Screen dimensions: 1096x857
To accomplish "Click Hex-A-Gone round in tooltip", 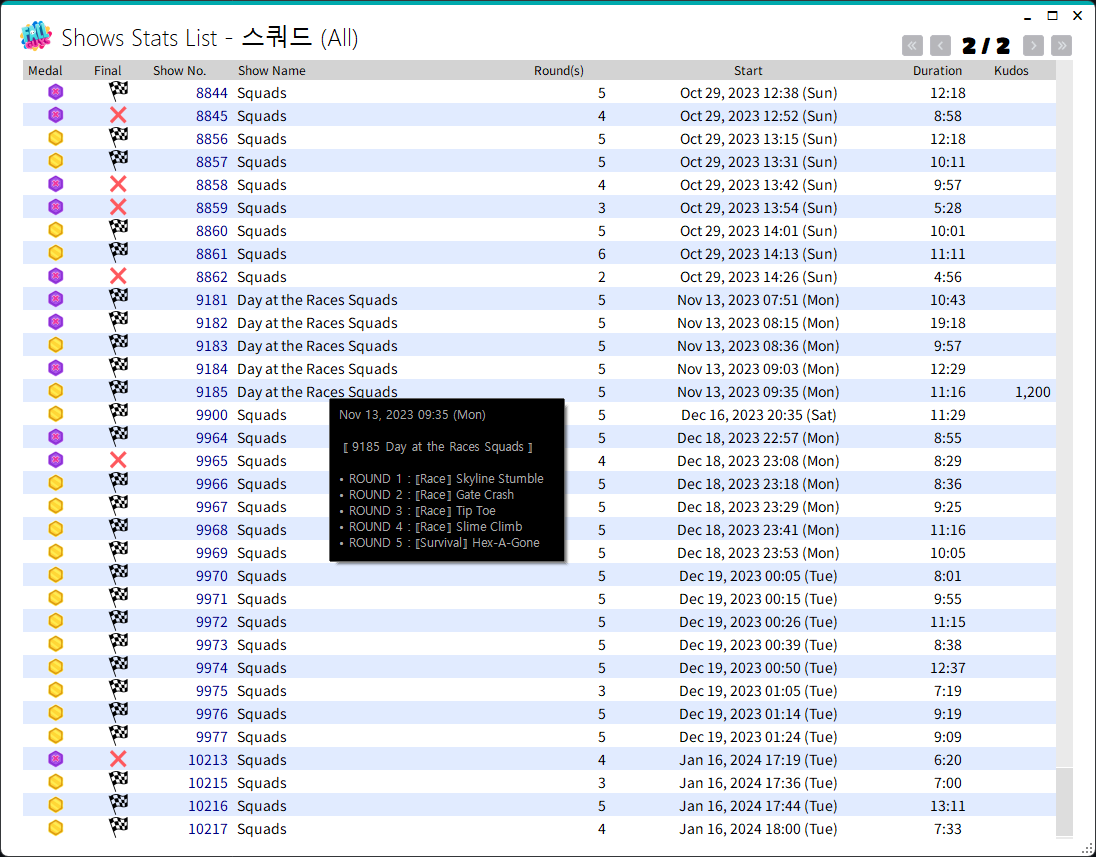I will 505,542.
